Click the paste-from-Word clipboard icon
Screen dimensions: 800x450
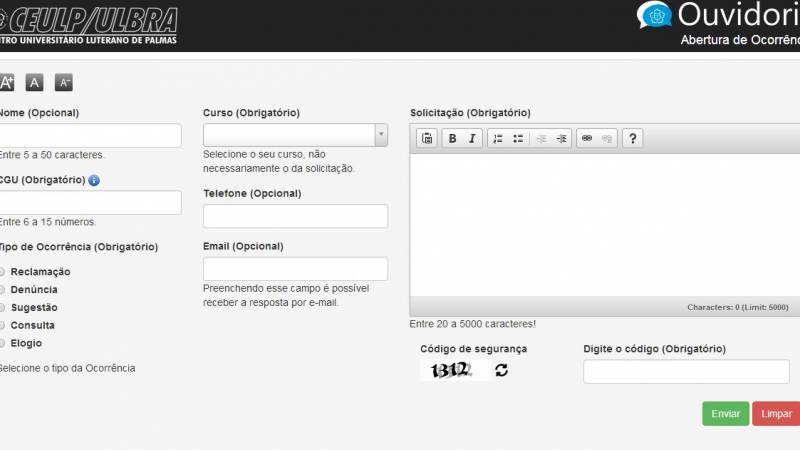[427, 139]
